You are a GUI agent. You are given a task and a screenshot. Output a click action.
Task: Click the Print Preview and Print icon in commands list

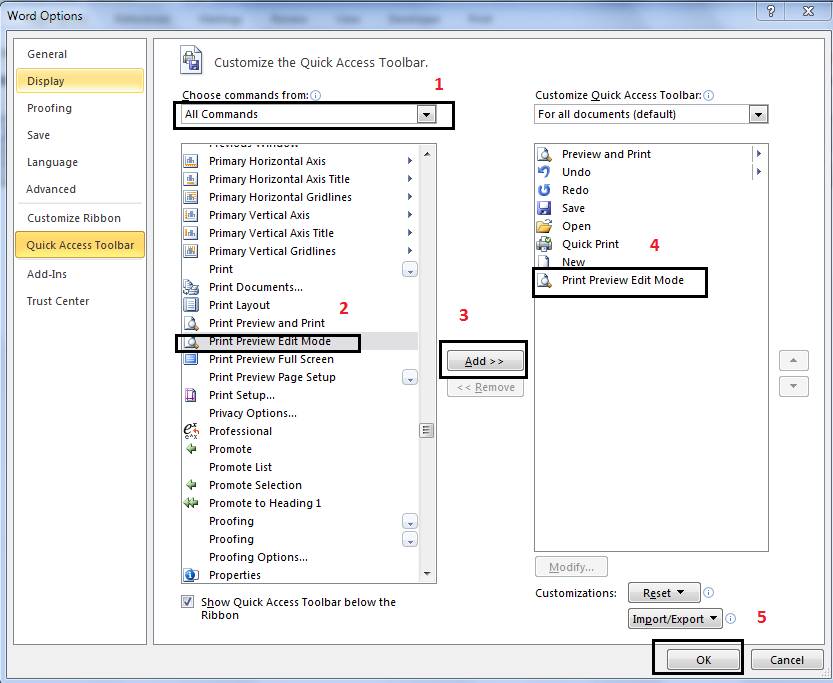[x=191, y=323]
